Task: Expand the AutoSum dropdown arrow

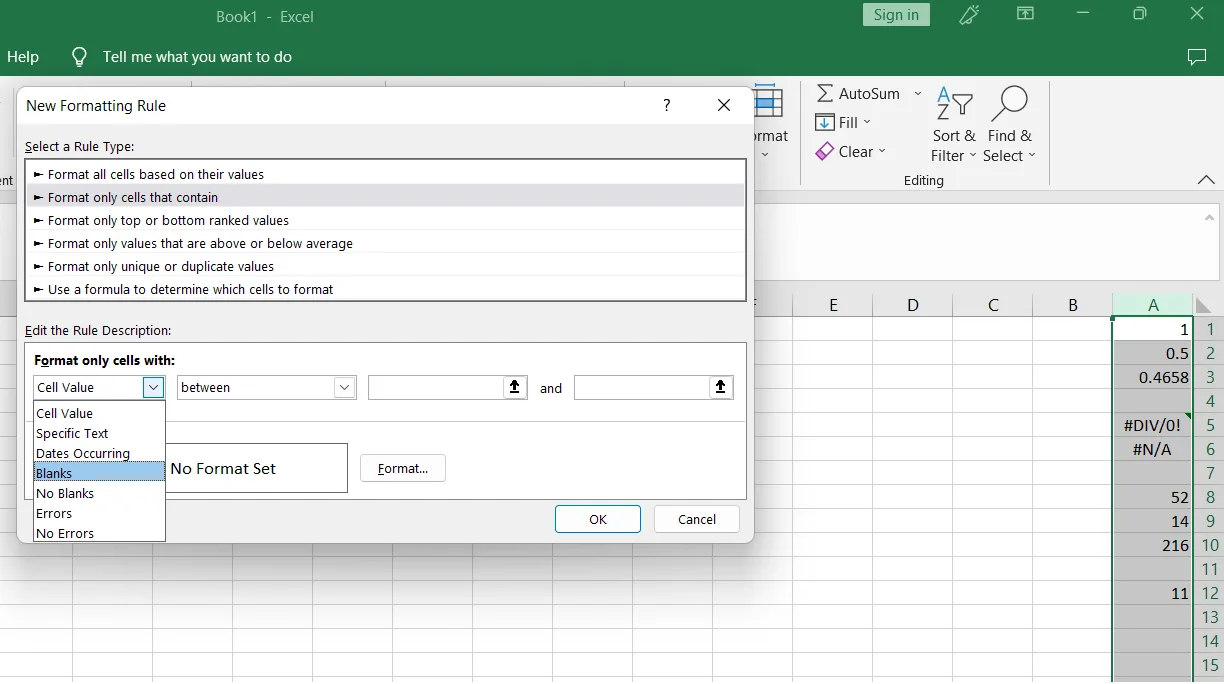Action: 918,93
